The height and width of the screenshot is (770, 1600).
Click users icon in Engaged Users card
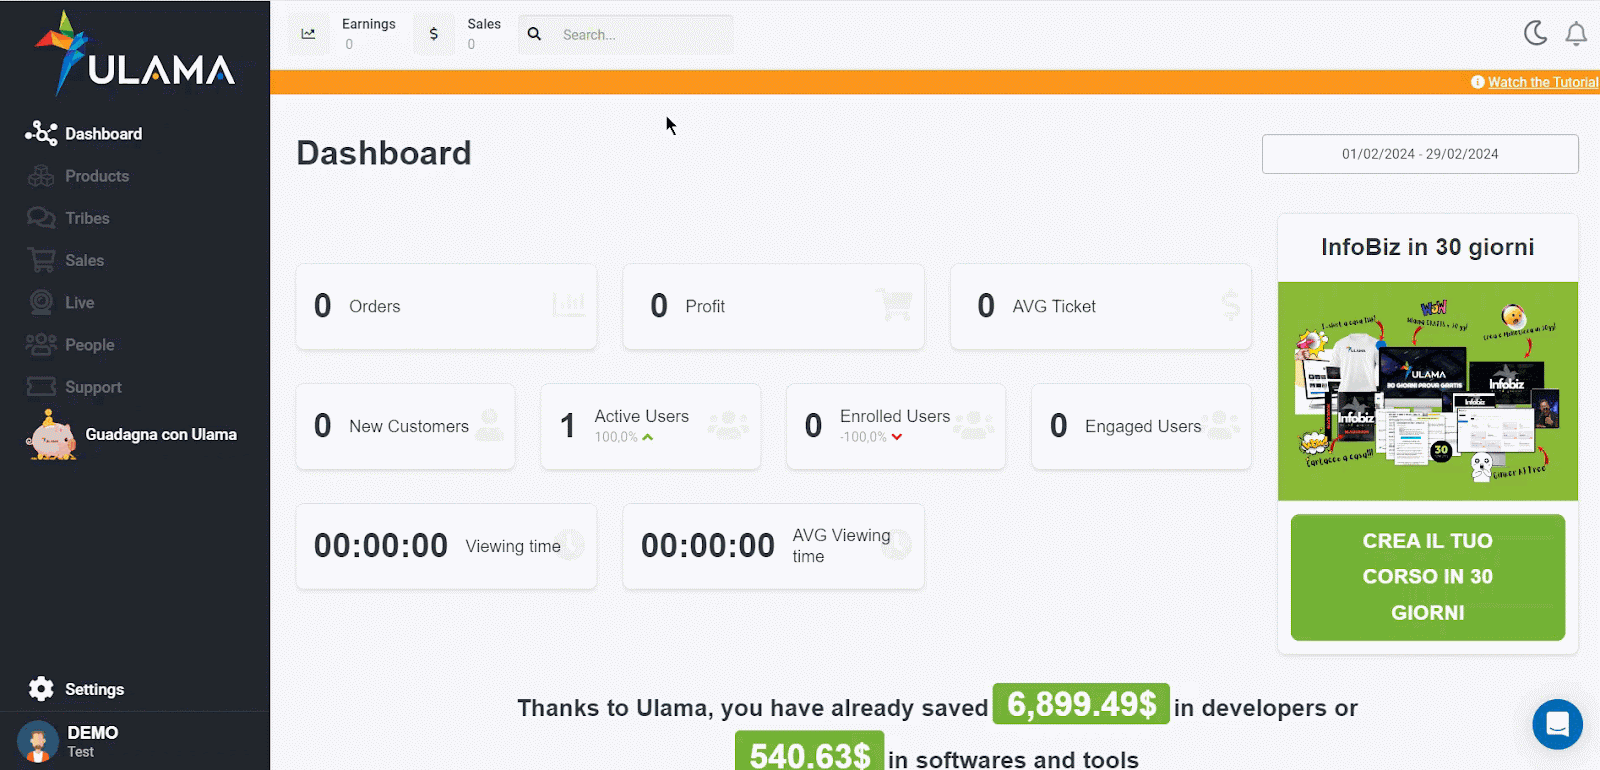coord(1220,425)
